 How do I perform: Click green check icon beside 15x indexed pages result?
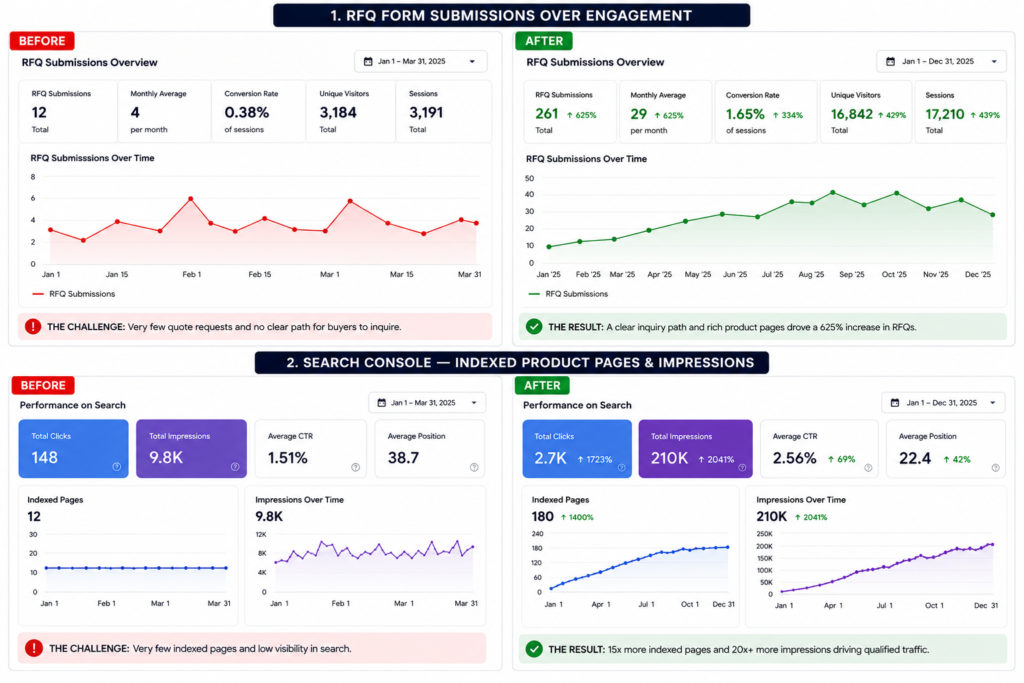click(534, 649)
